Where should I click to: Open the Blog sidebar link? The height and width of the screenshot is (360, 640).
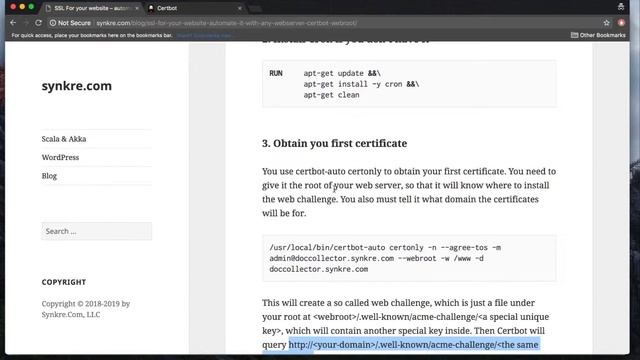tap(49, 176)
